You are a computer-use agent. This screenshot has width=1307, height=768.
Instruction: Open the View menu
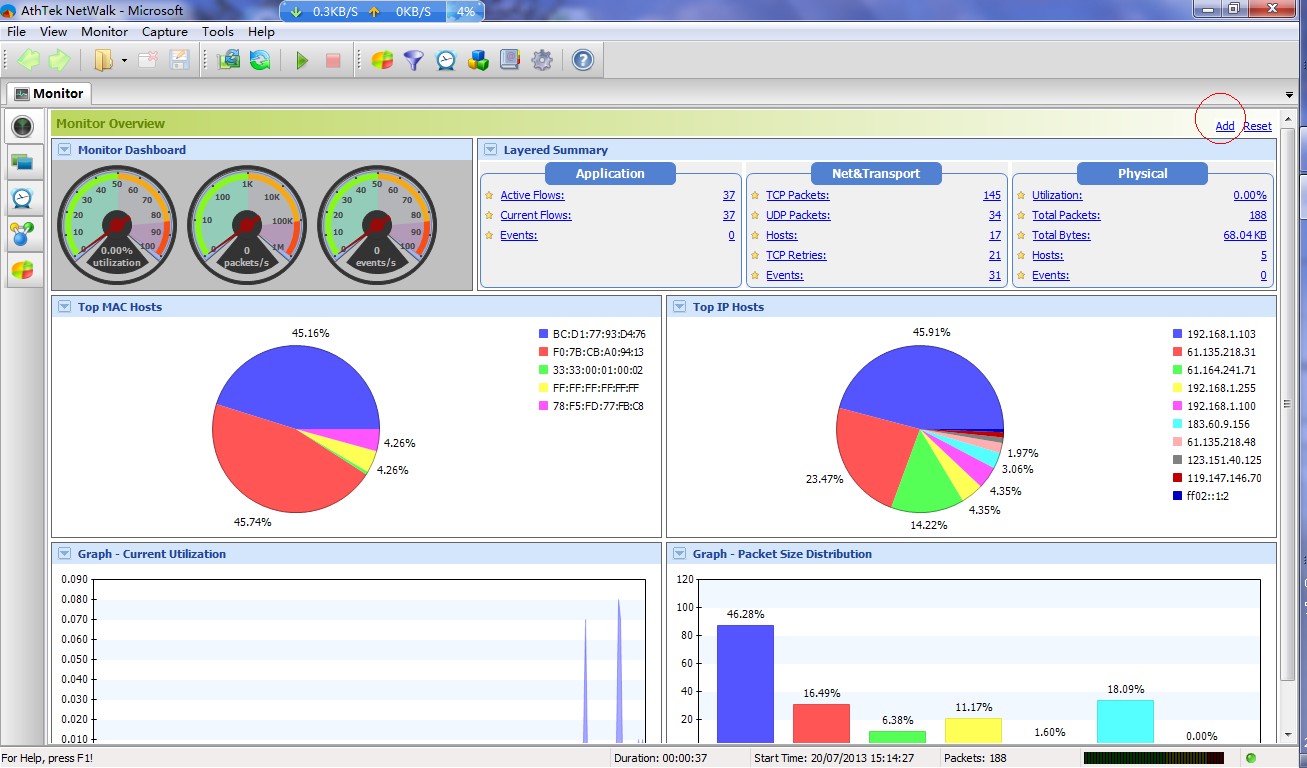pyautogui.click(x=53, y=31)
